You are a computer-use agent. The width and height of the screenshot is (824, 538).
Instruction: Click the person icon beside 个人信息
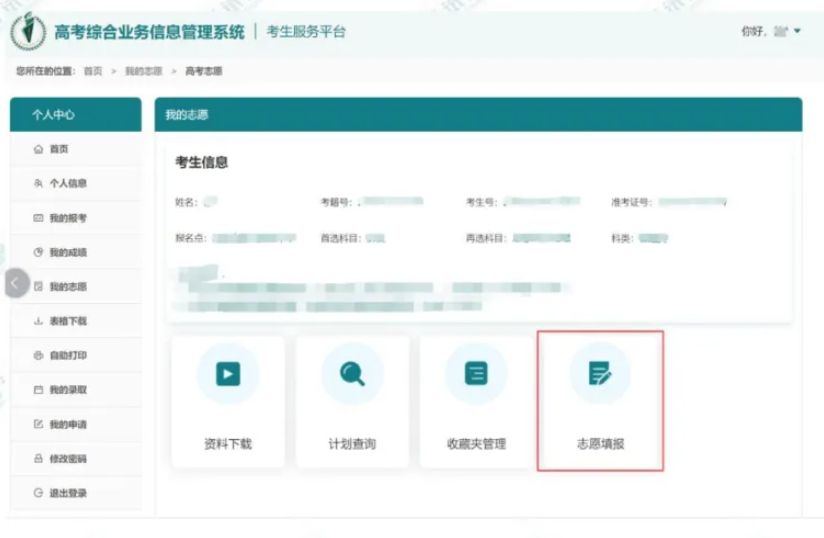click(x=38, y=183)
